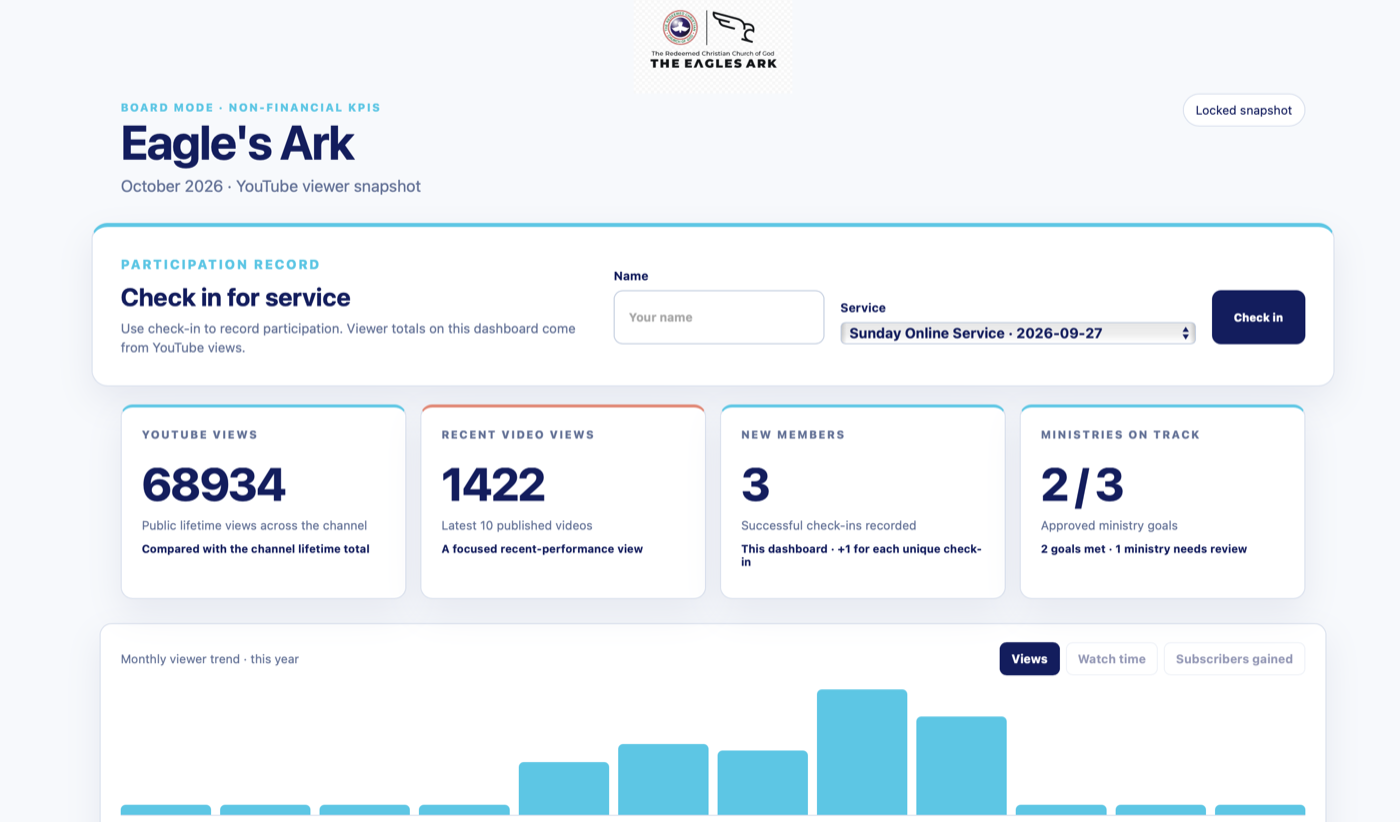Viewport: 1400px width, 822px height.
Task: Click the YouTube Views card value 68934
Action: 214,485
